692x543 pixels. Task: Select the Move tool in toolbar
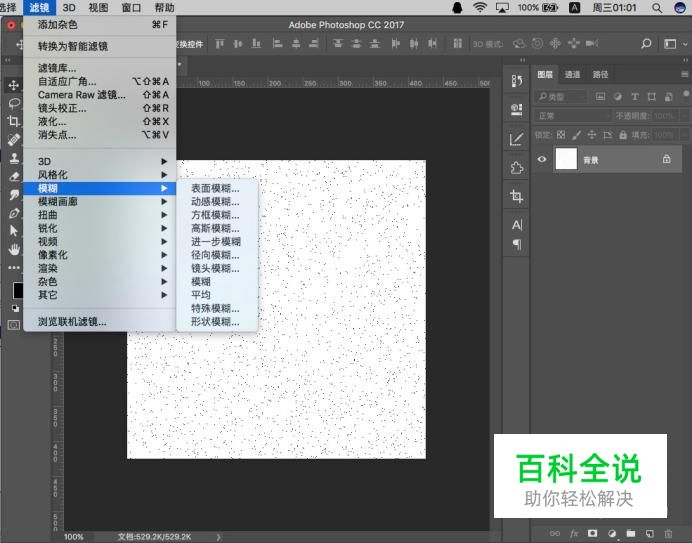click(14, 85)
